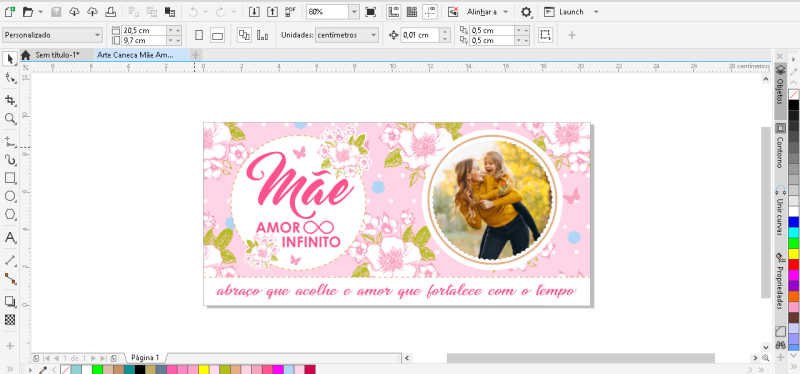Select the Artistic Media tool
800x374 pixels.
pos(10,160)
